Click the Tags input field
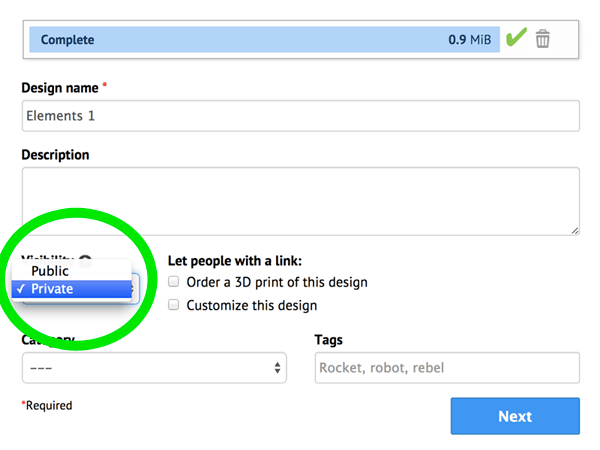The width and height of the screenshot is (600, 450). 447,368
